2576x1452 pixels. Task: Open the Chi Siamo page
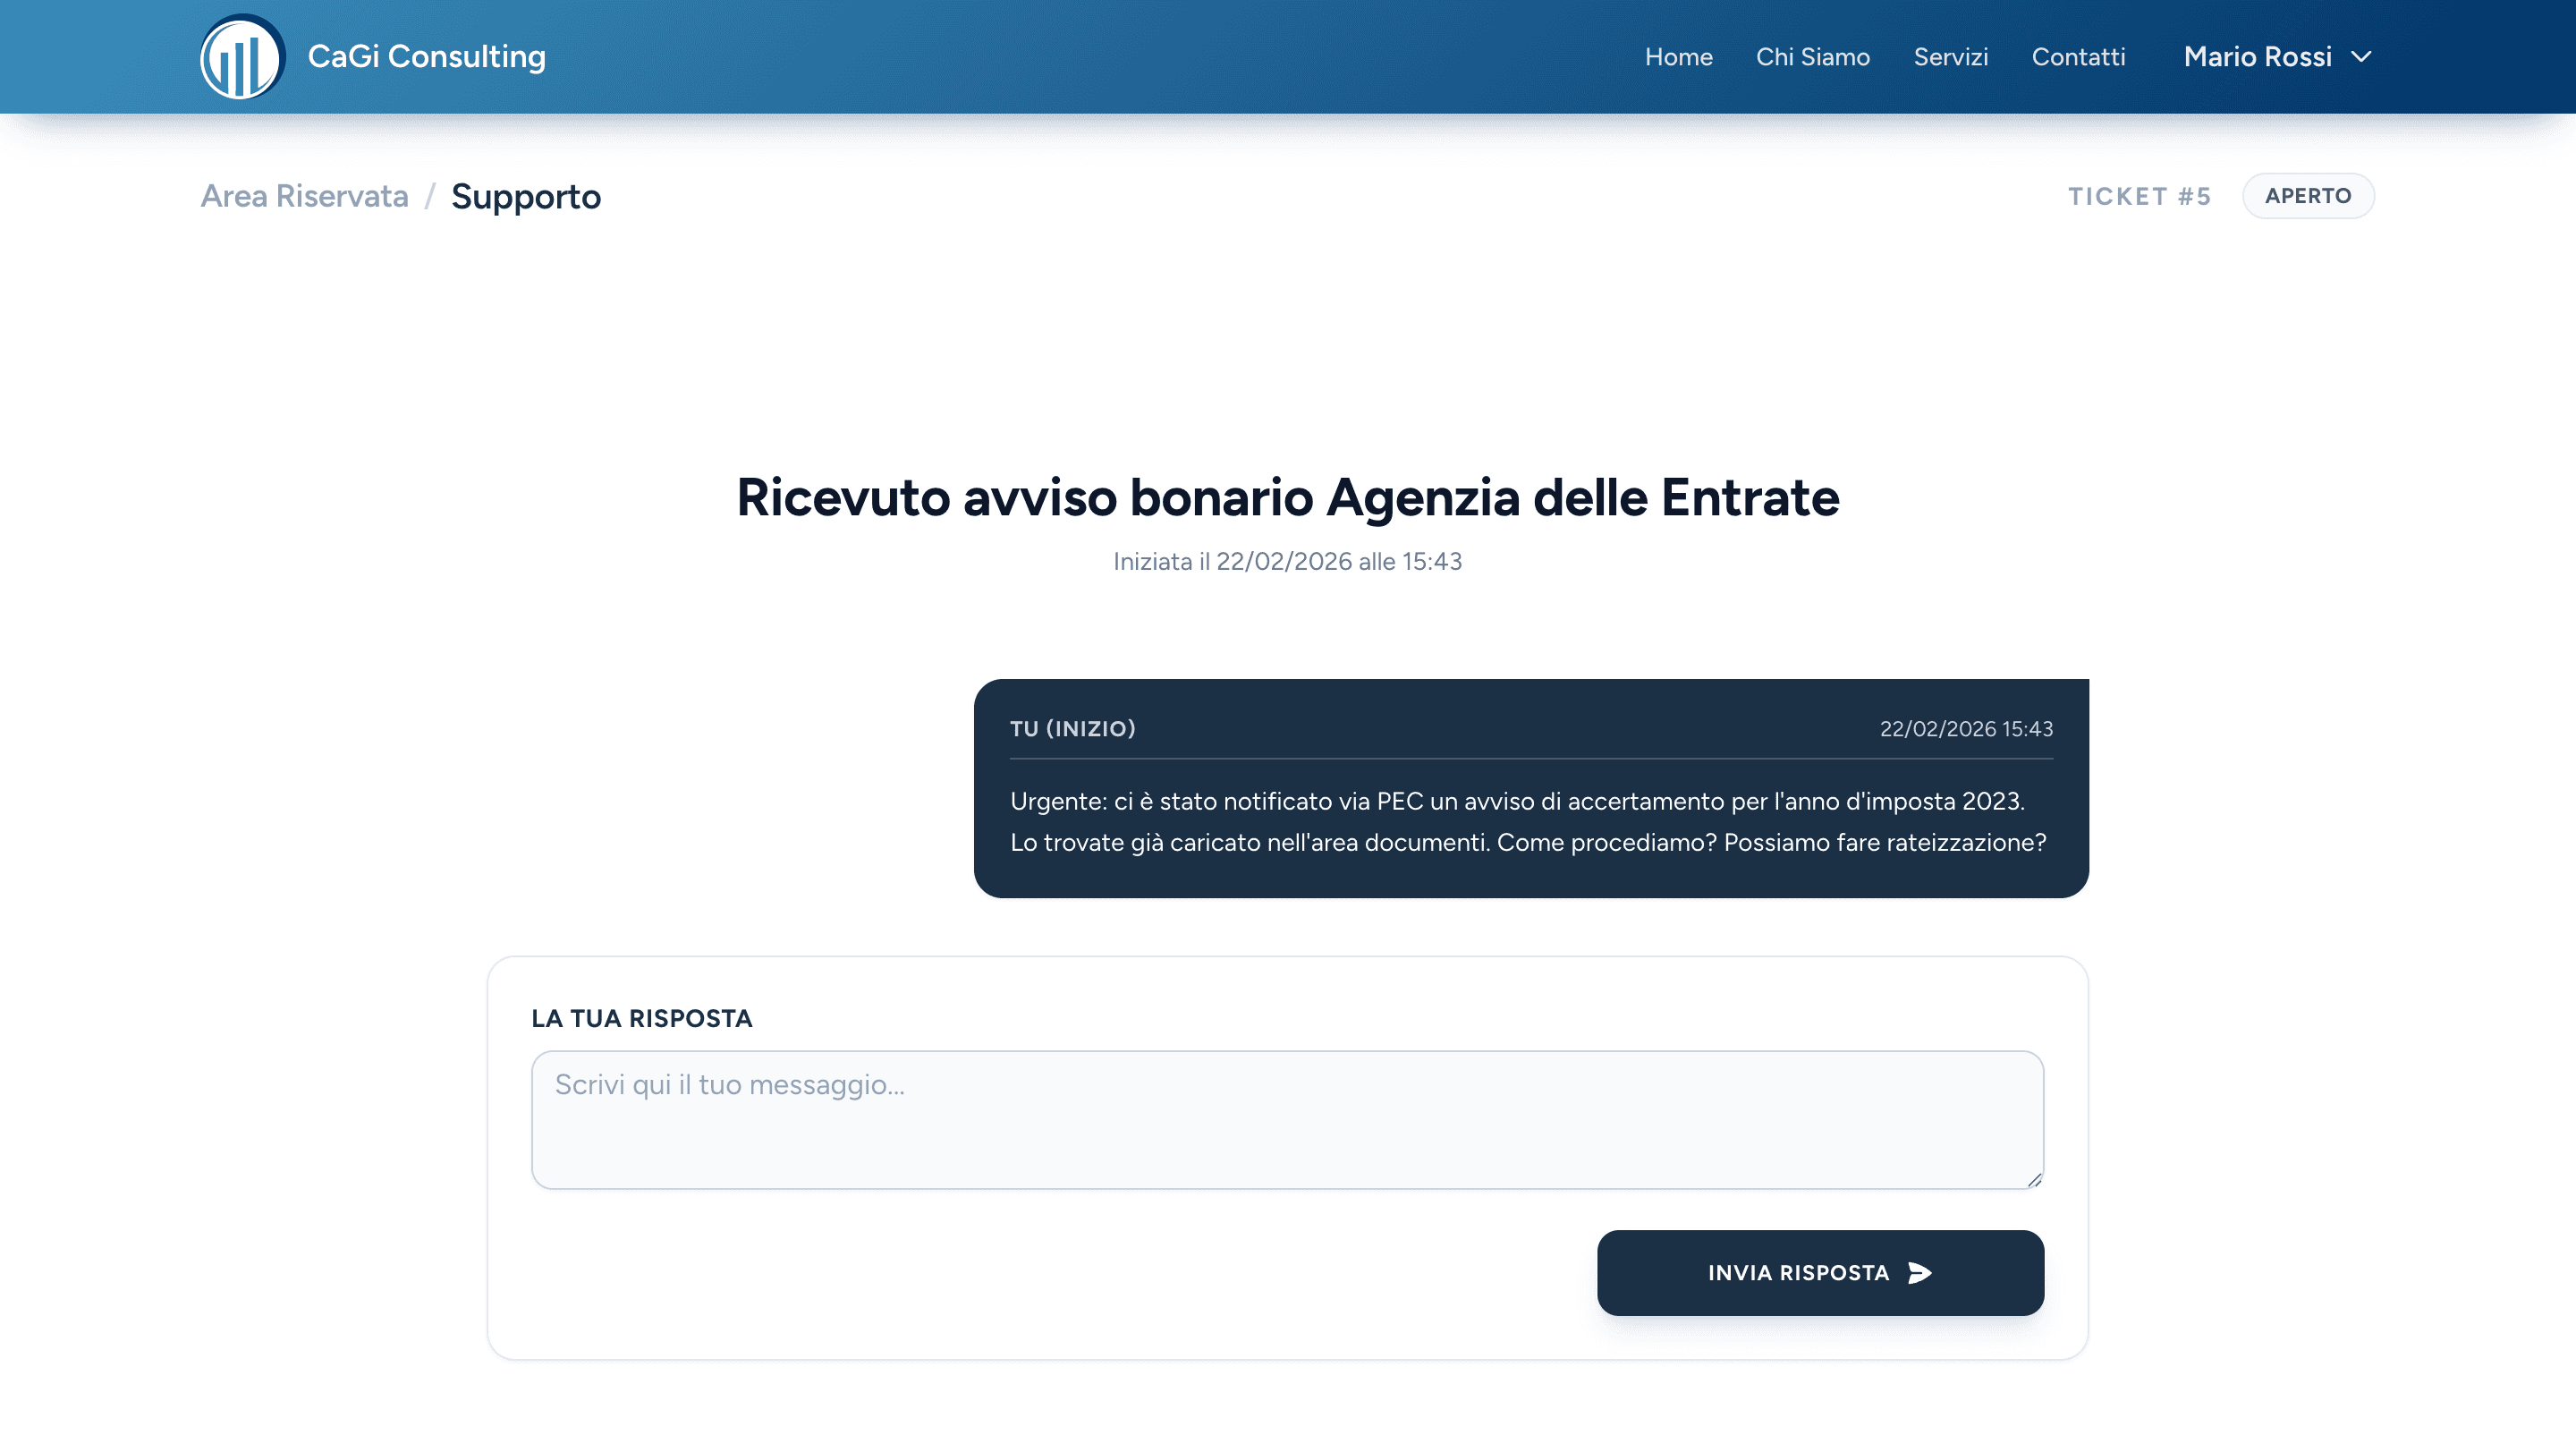tap(1812, 57)
